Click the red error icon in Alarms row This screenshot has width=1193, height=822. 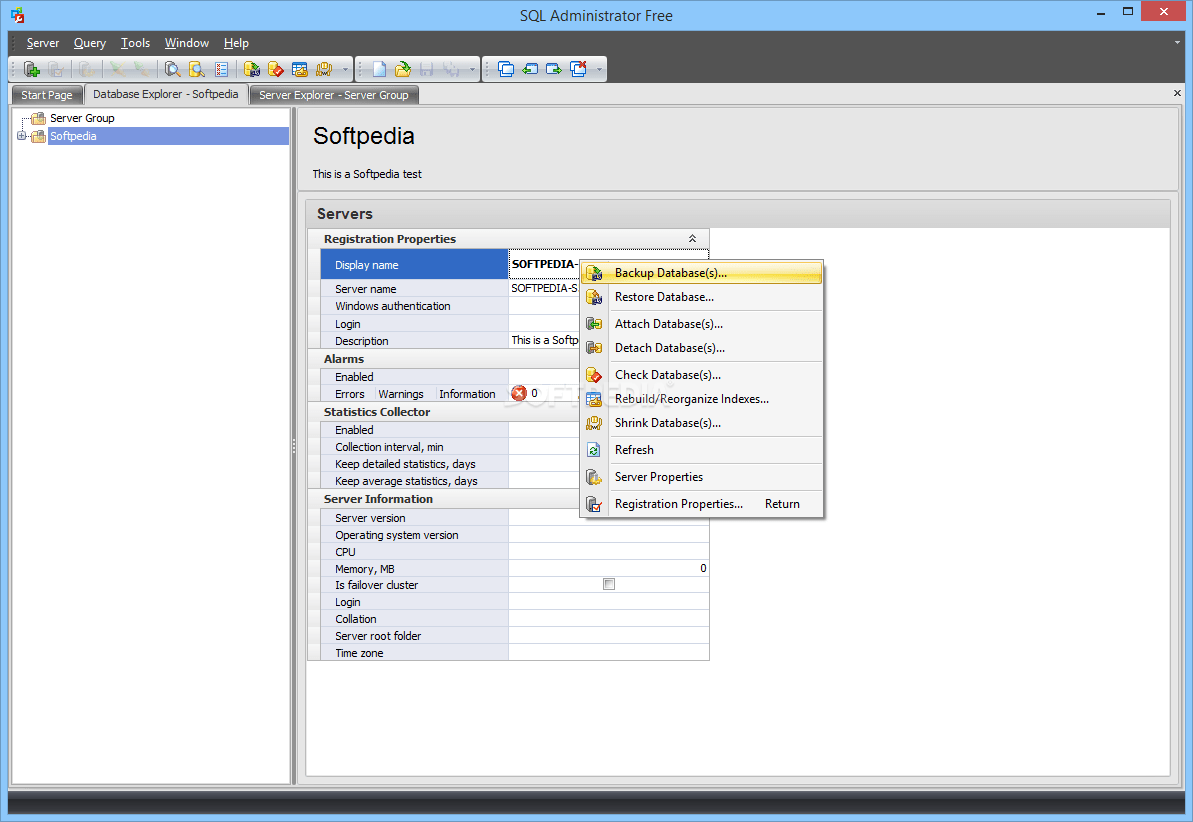point(519,393)
